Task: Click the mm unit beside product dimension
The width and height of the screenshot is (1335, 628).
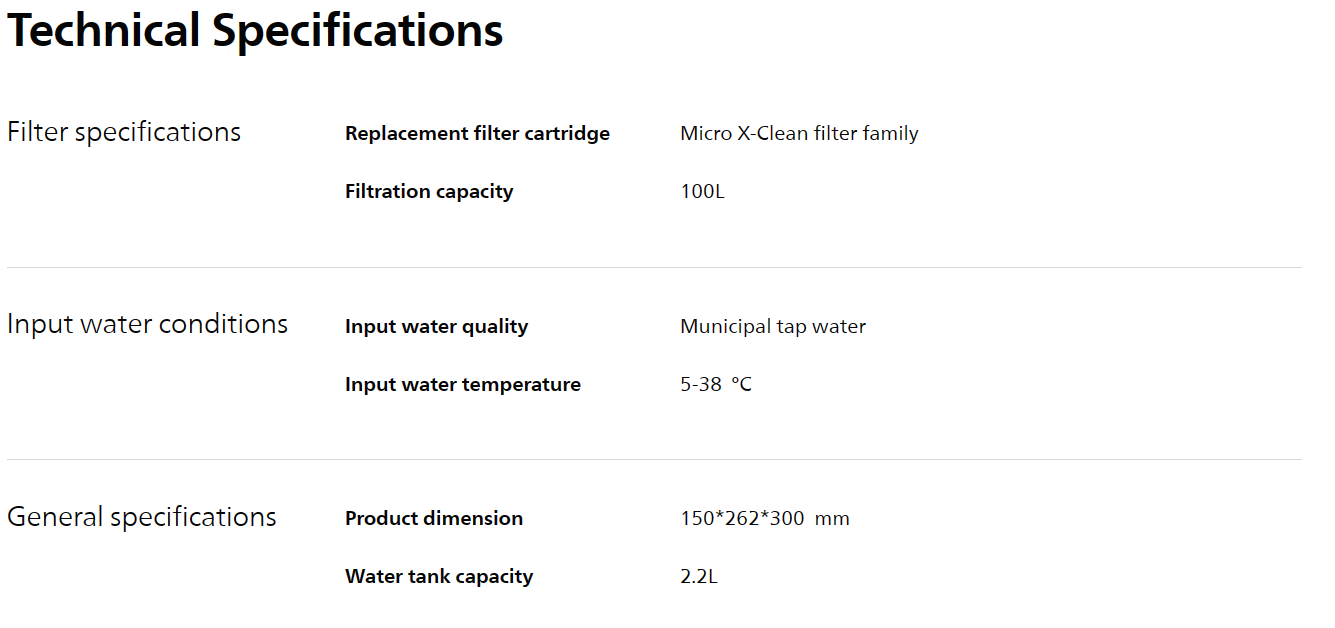Action: point(832,518)
